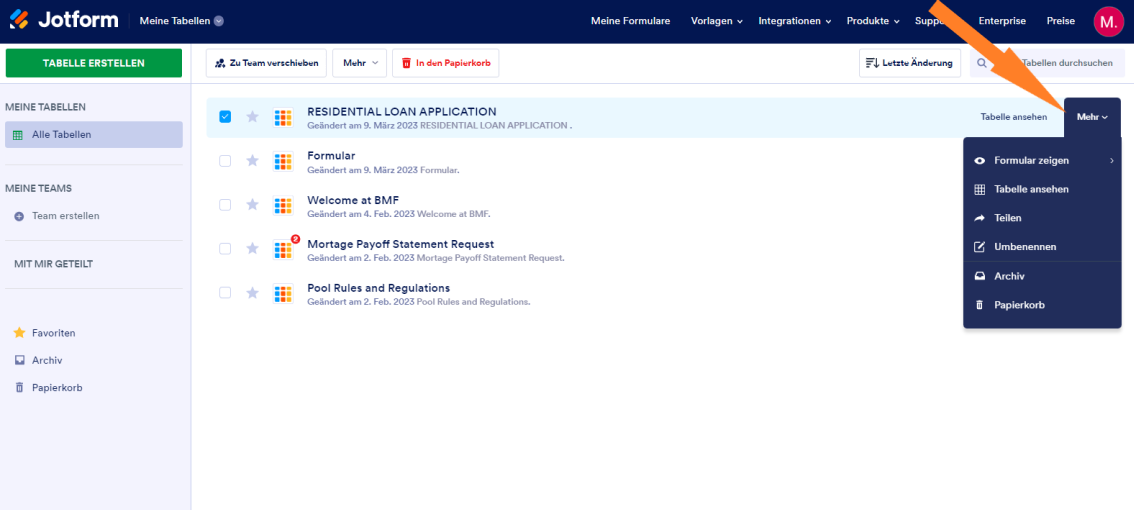Open the user profile avatar

[1107, 21]
